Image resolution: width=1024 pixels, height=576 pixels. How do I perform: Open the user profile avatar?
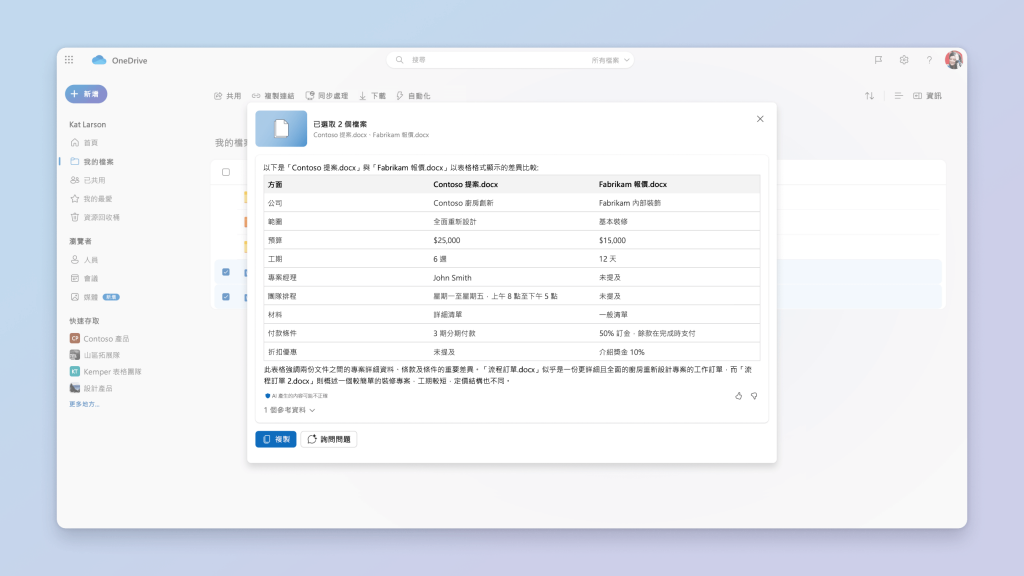click(x=953, y=59)
